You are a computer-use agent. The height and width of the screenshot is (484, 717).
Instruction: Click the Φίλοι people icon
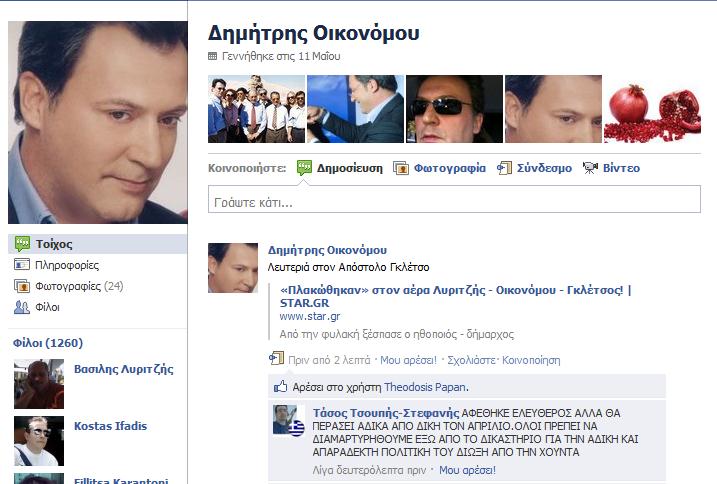coord(21,307)
